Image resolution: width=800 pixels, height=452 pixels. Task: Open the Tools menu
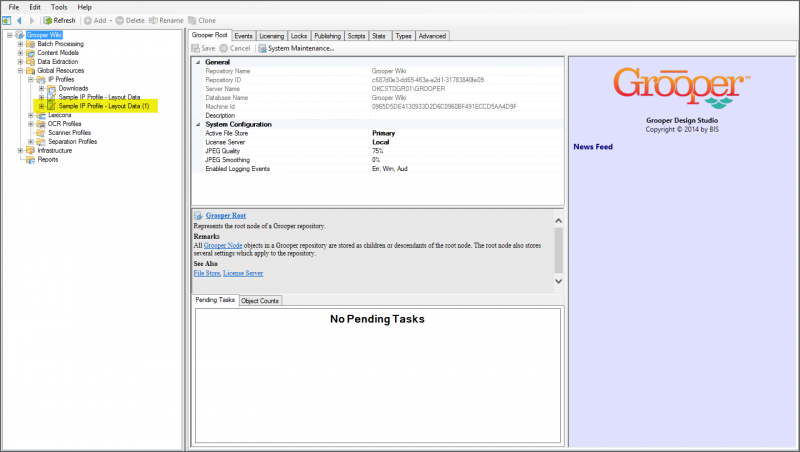tap(59, 7)
